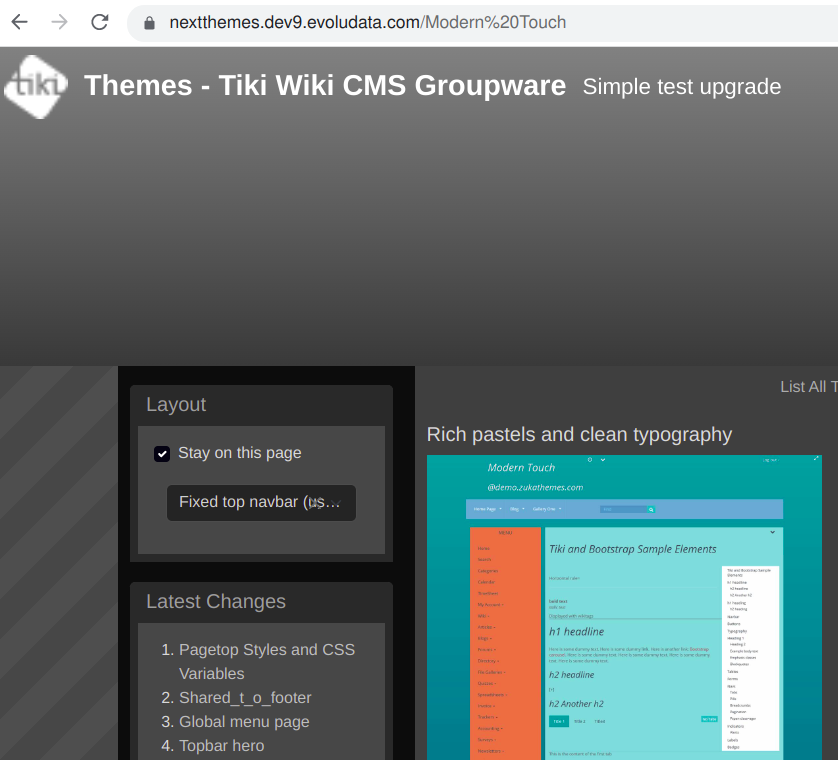
Task: Click the Simple test upgrade subtitle
Action: (681, 87)
